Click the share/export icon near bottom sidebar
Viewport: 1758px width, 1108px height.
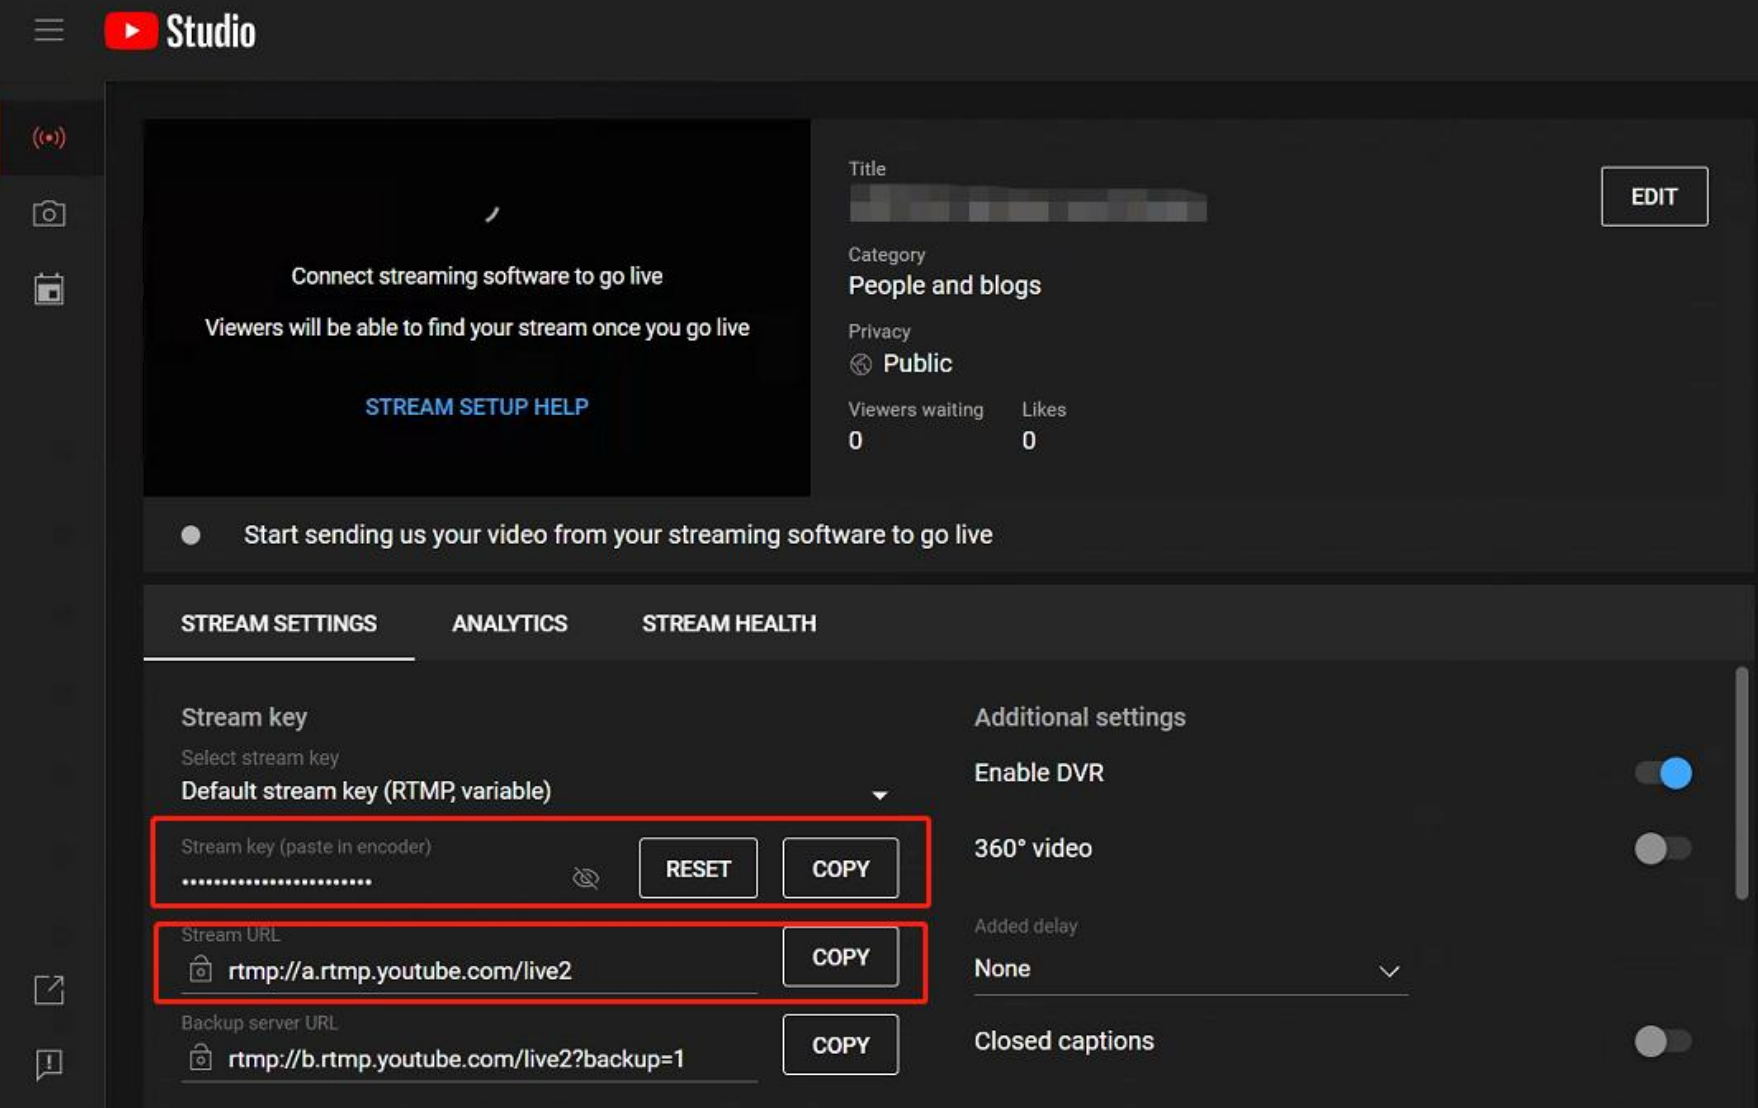point(49,990)
